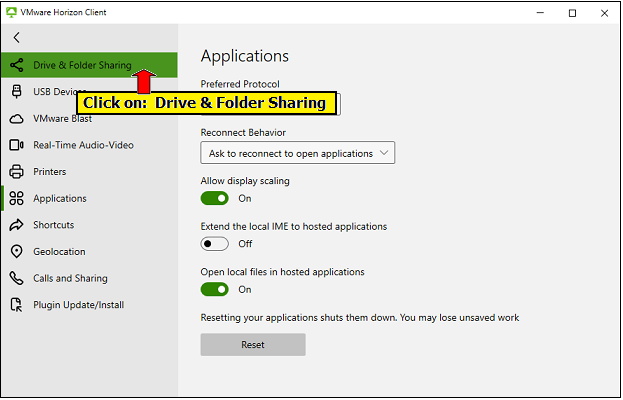Image resolution: width=623 pixels, height=400 pixels.
Task: Enable Extend the local IME toggle
Action: pos(215,243)
